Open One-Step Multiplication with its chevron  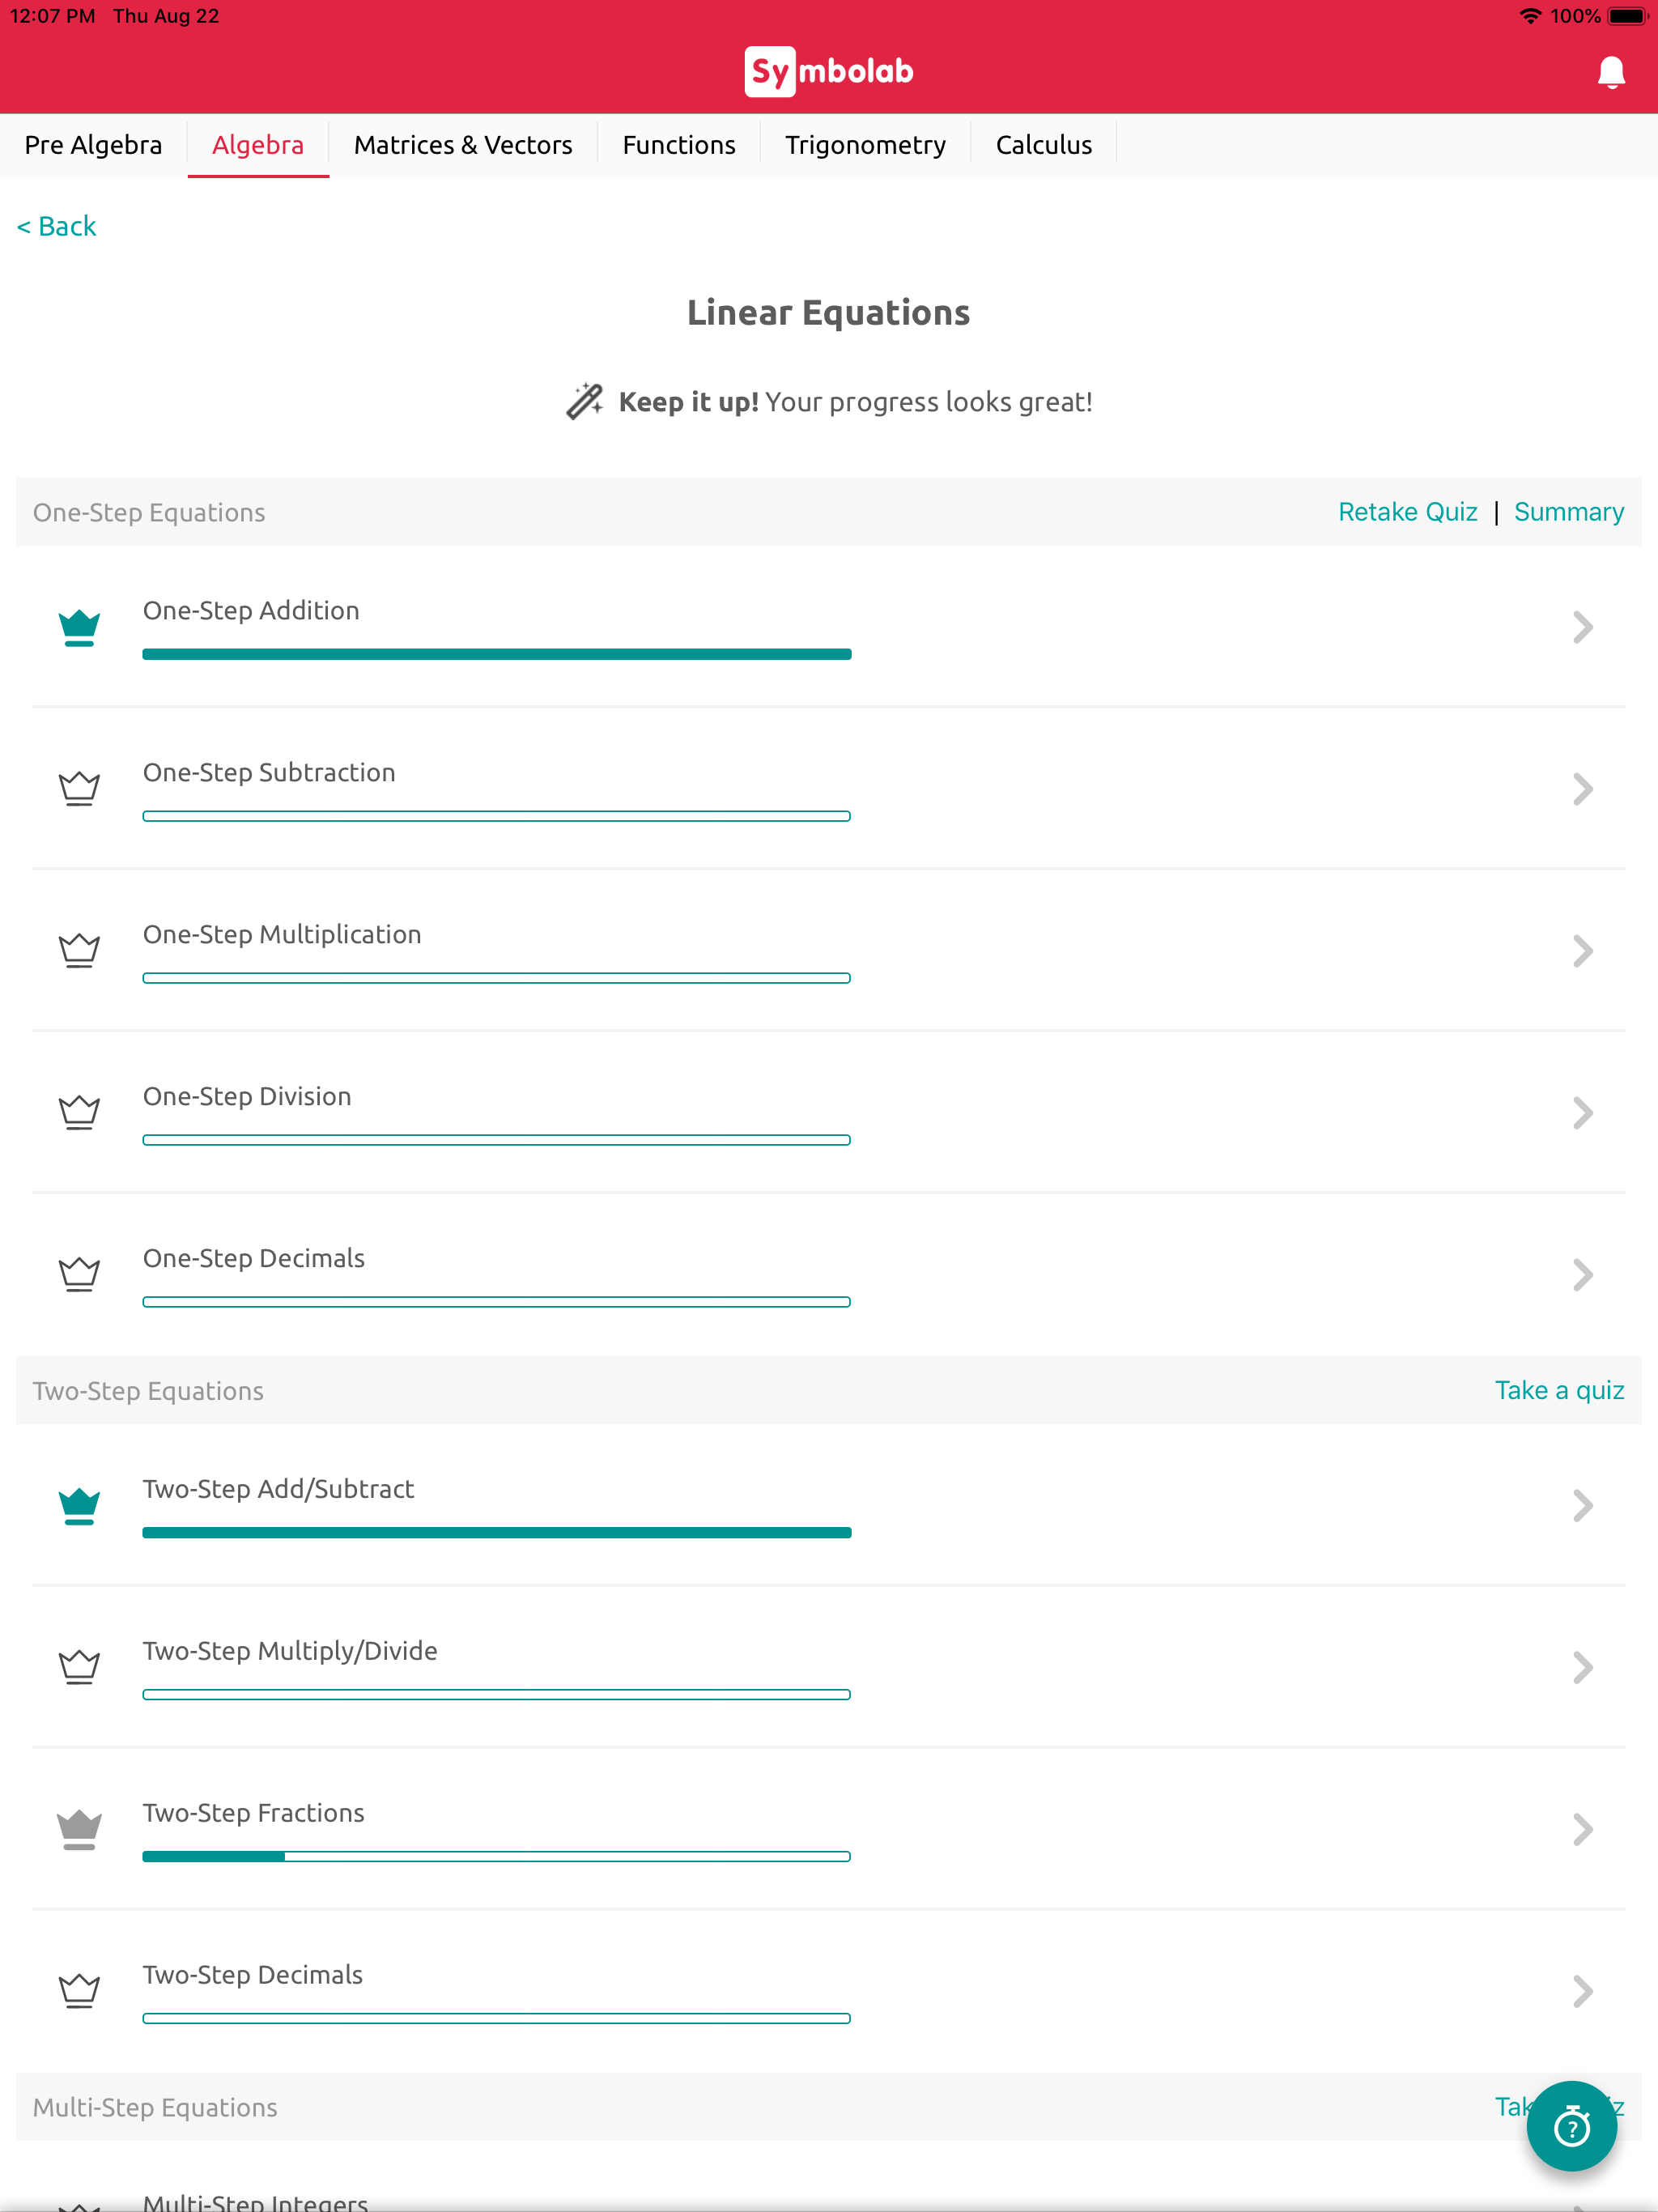click(1581, 951)
